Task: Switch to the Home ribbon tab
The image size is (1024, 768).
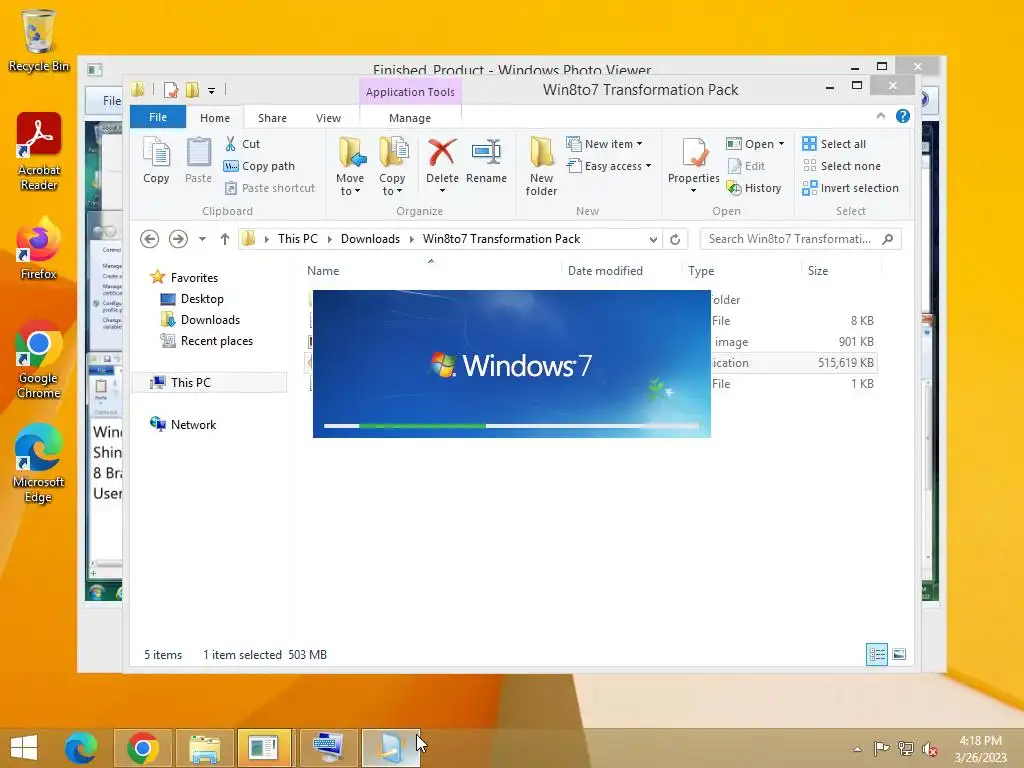Action: pos(215,118)
